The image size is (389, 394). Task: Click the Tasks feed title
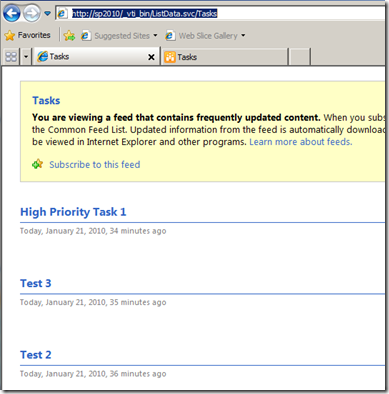pyautogui.click(x=46, y=100)
